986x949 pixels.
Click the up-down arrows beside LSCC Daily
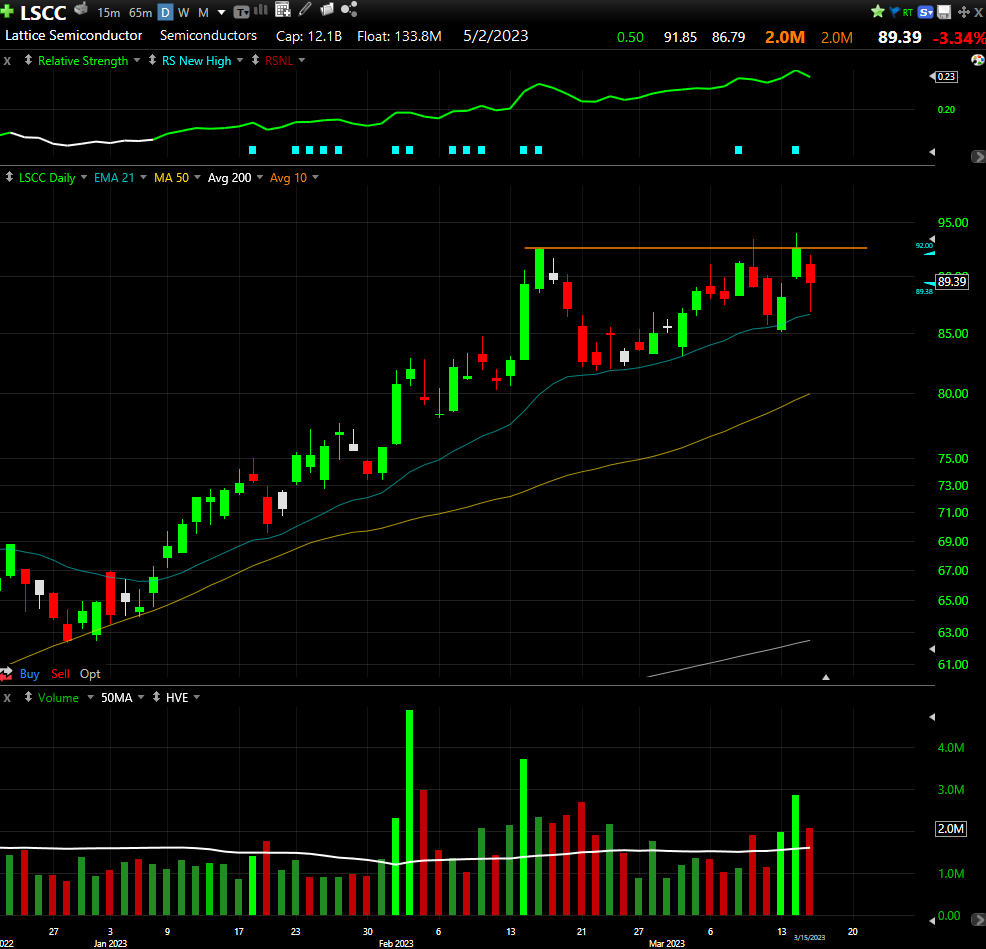[9, 177]
